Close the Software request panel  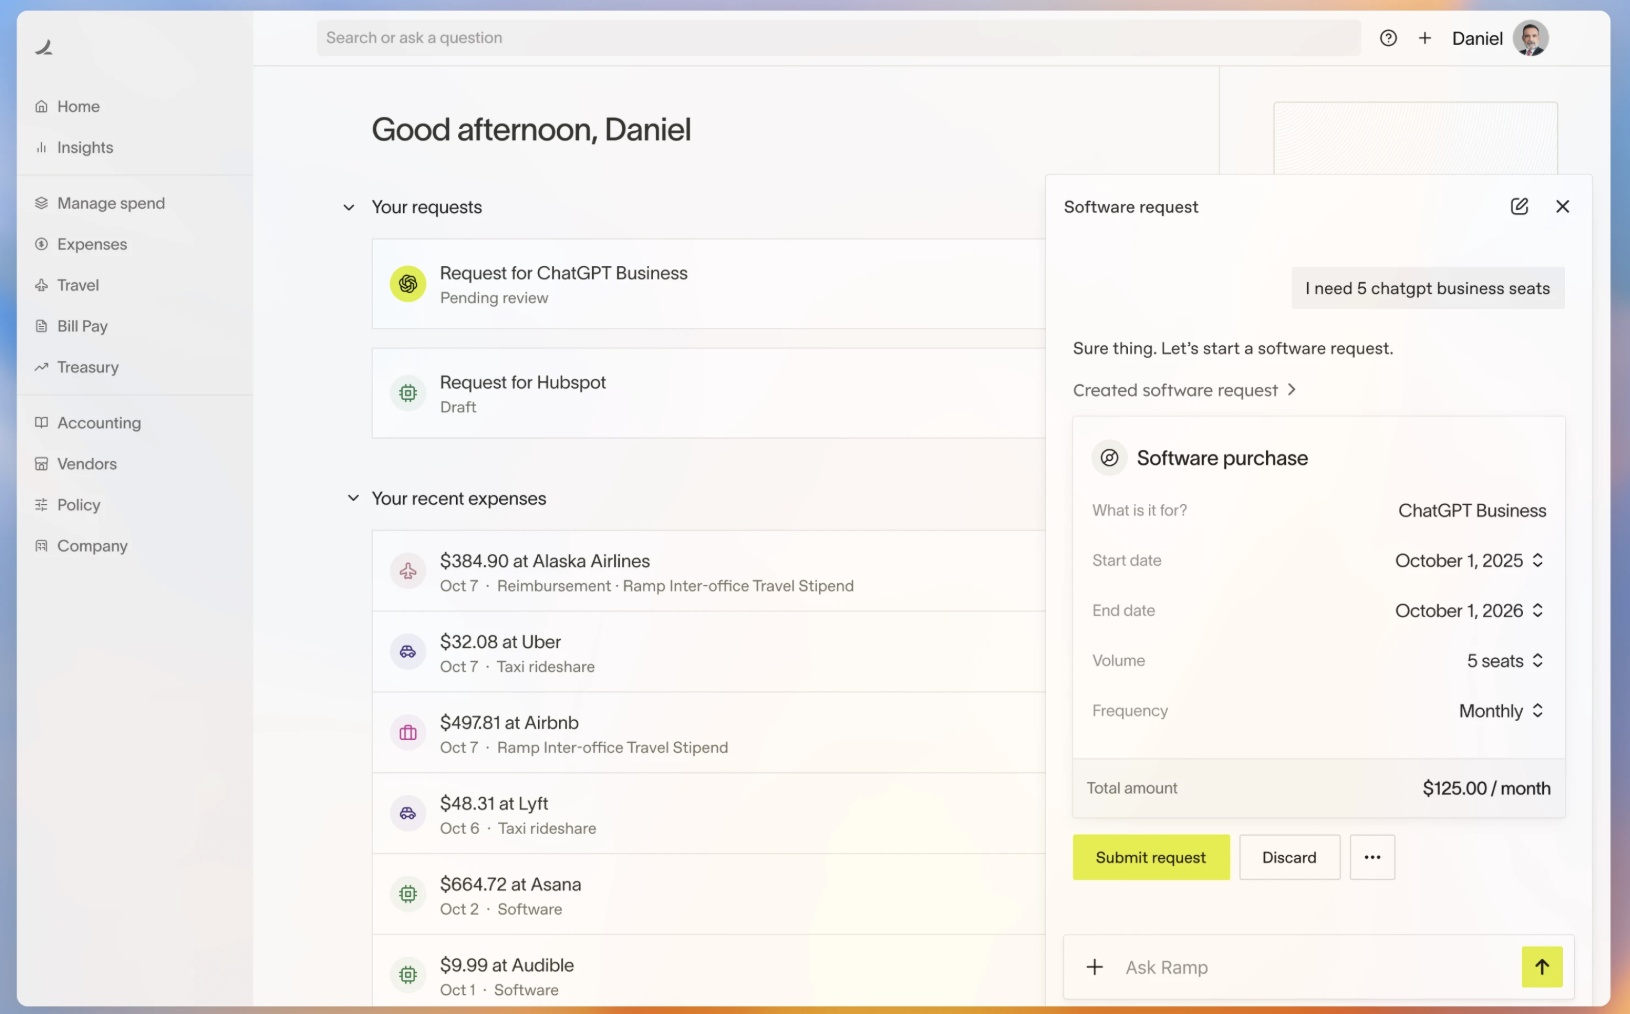pyautogui.click(x=1563, y=206)
